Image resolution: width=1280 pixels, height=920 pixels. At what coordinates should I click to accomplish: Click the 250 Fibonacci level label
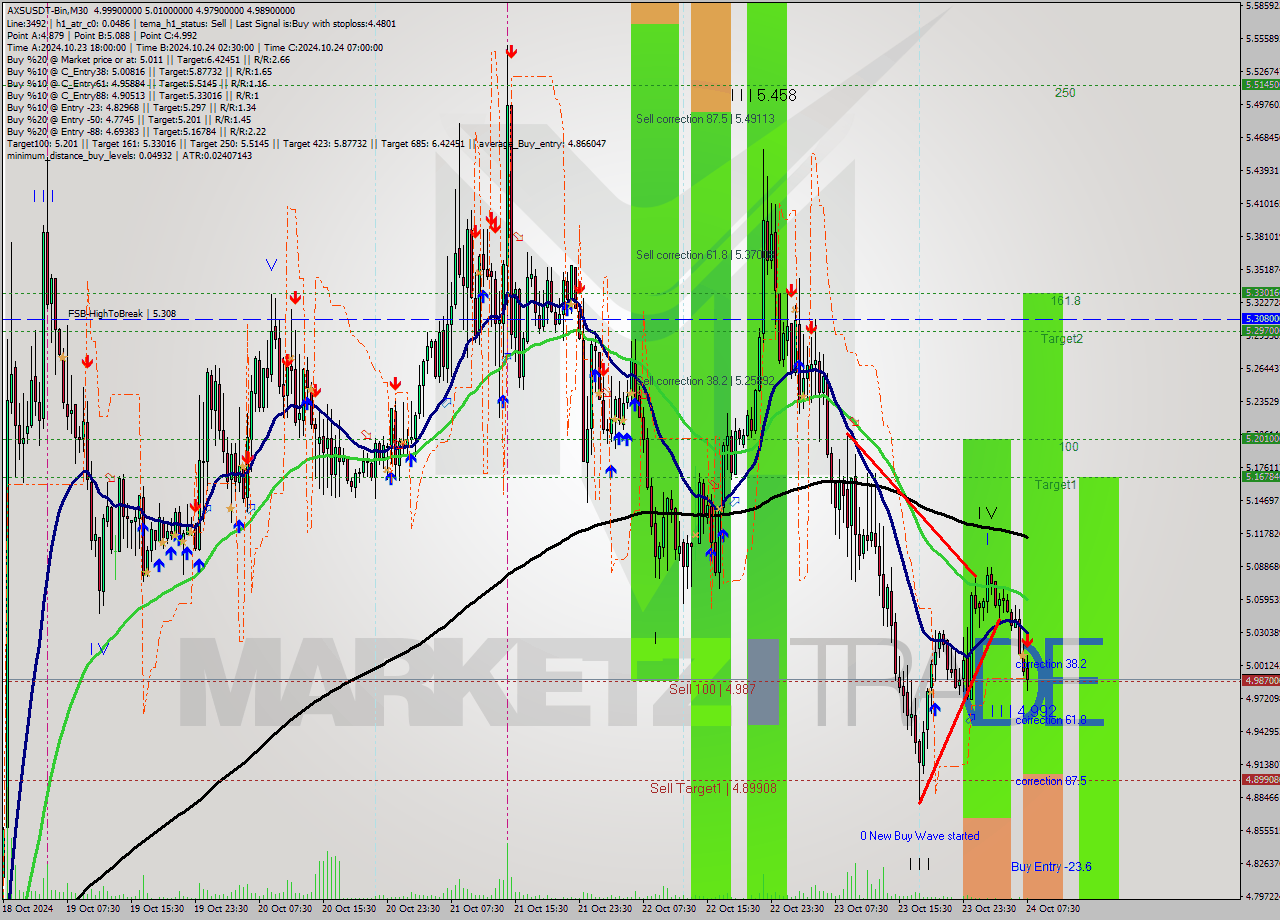[x=1065, y=93]
